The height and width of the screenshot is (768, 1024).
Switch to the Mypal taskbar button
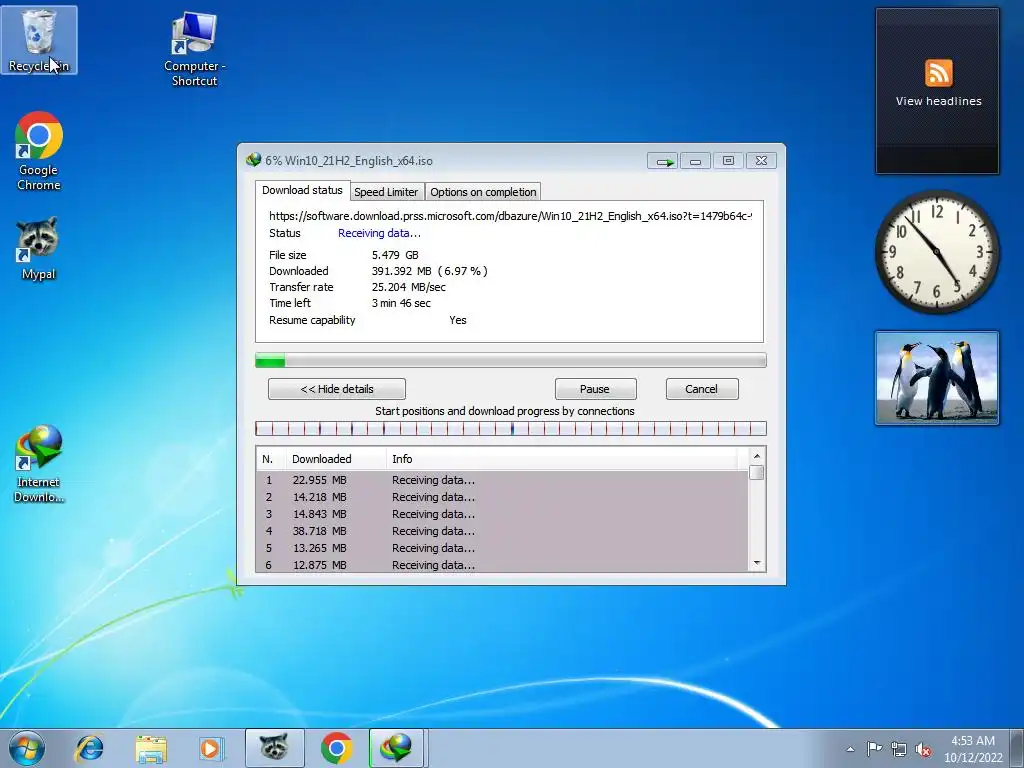[274, 748]
